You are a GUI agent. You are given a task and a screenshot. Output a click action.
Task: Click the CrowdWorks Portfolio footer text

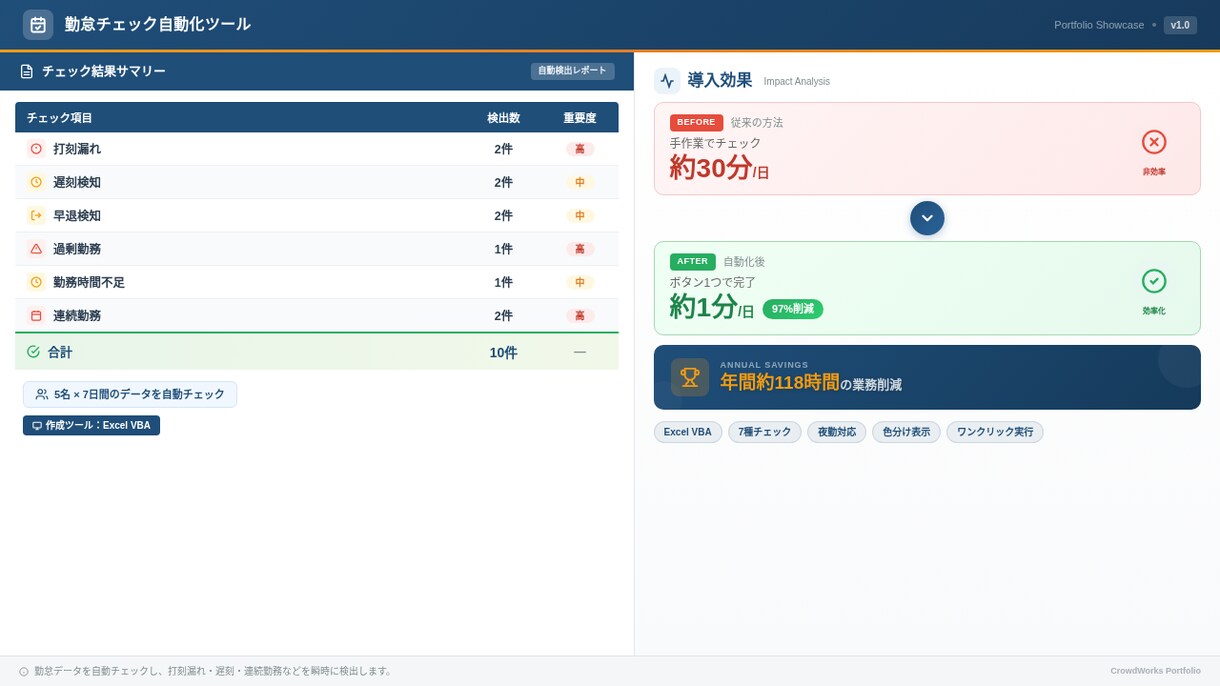tap(1155, 671)
